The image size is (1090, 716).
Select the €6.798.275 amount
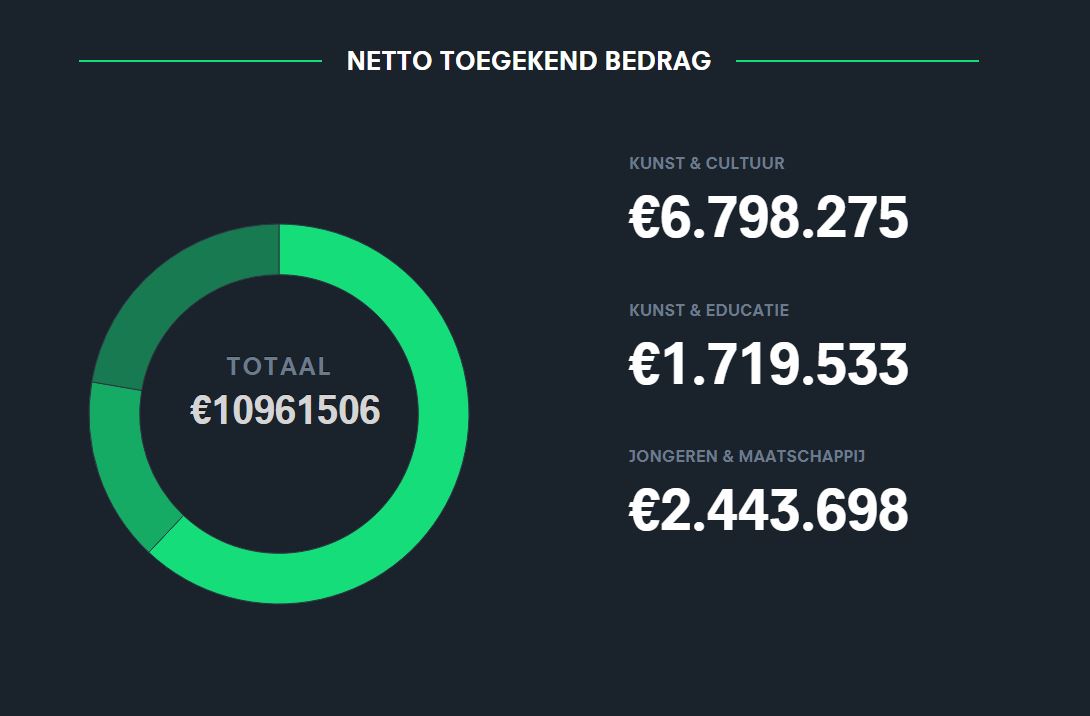pyautogui.click(x=768, y=218)
